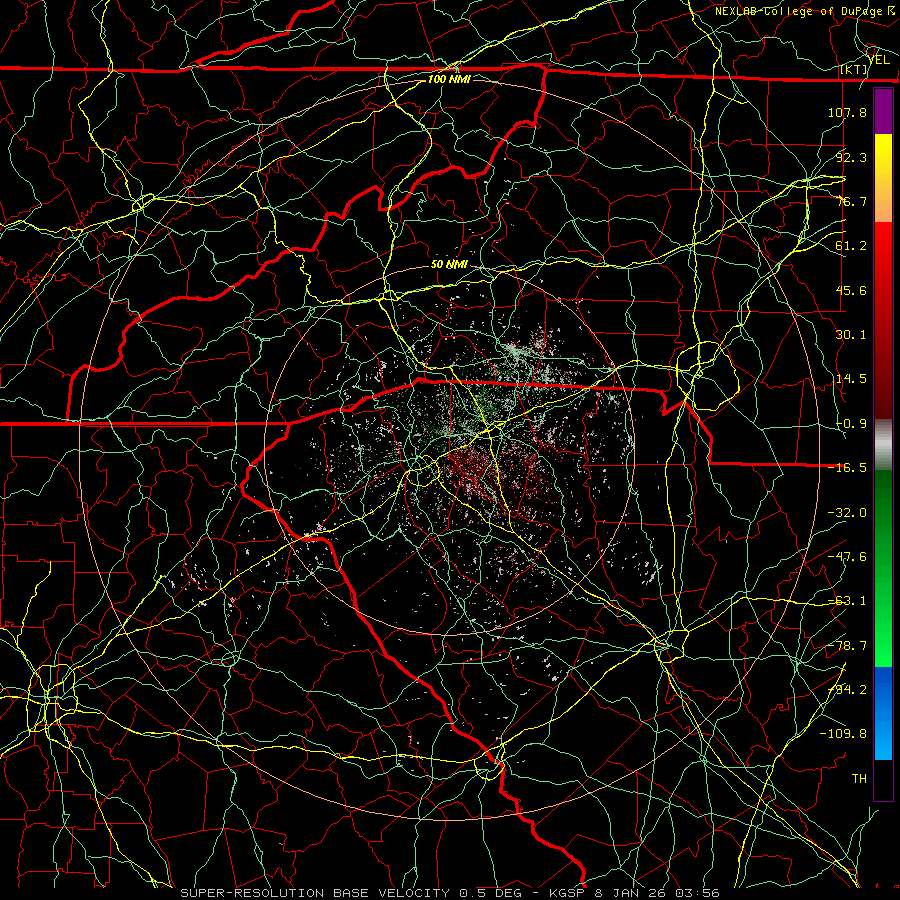Click the -94.2 value on the velocity scale
The height and width of the screenshot is (900, 900).
(847, 689)
